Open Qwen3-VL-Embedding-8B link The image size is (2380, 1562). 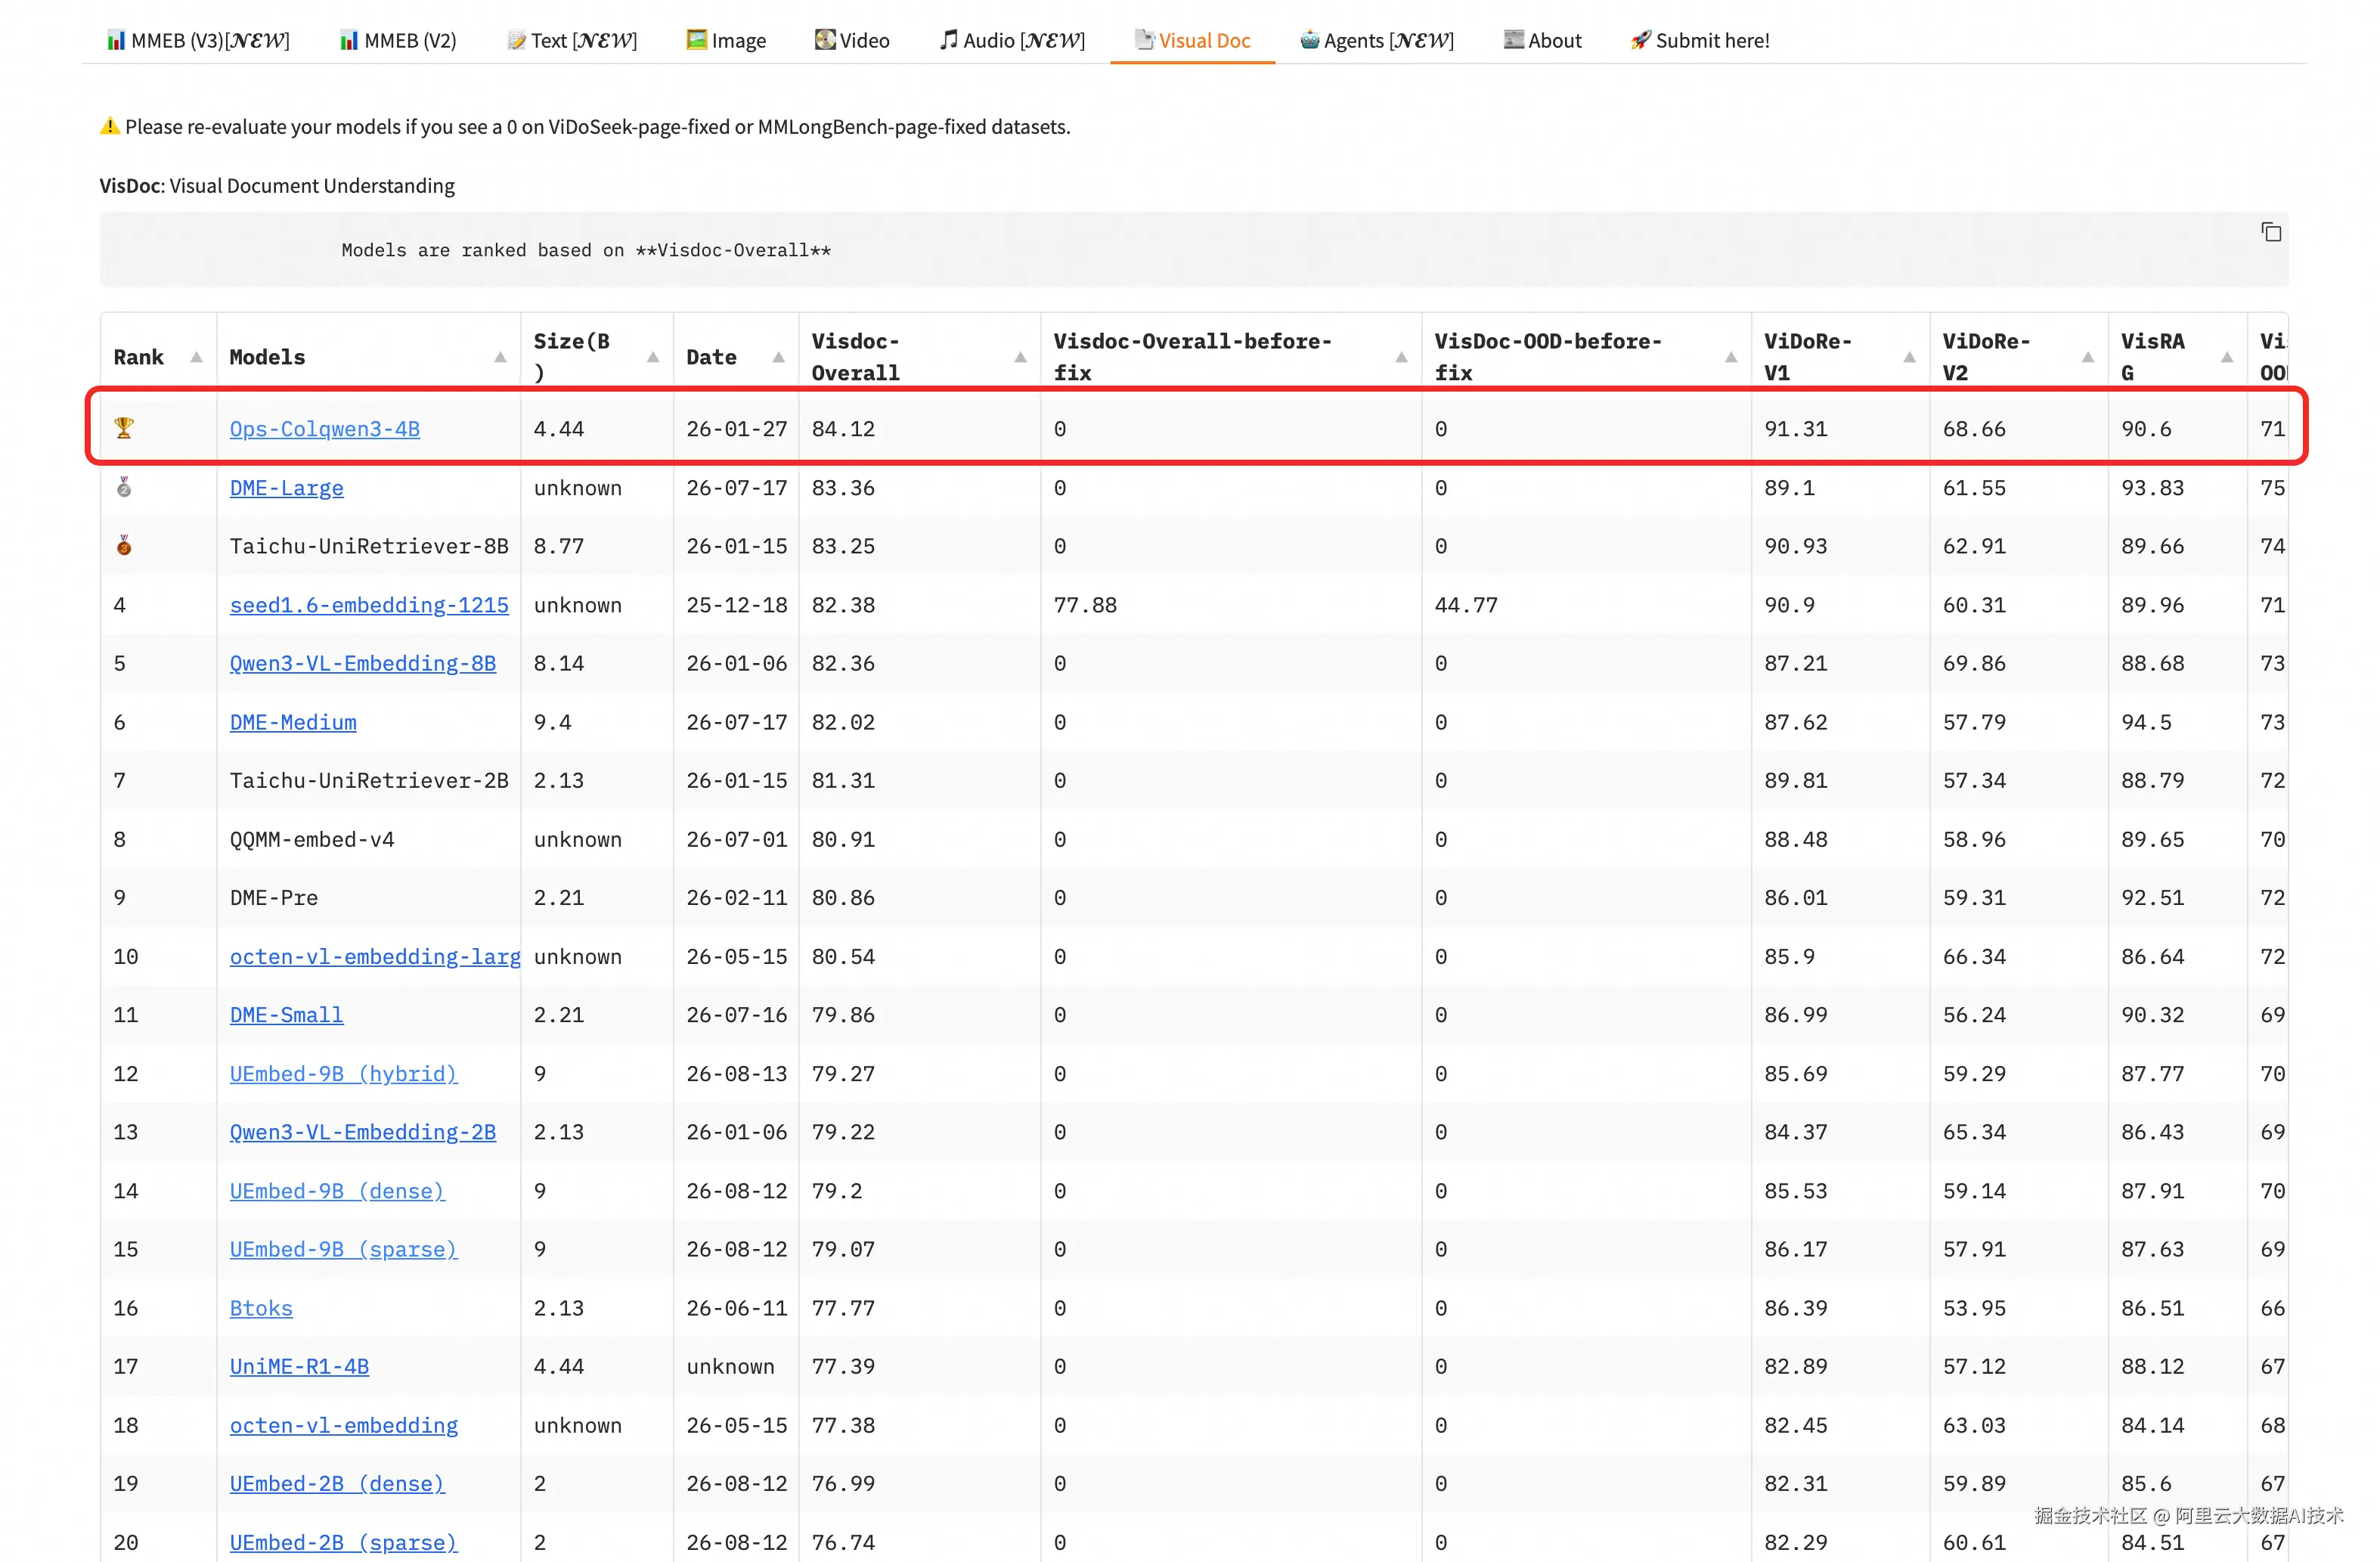[x=363, y=663]
